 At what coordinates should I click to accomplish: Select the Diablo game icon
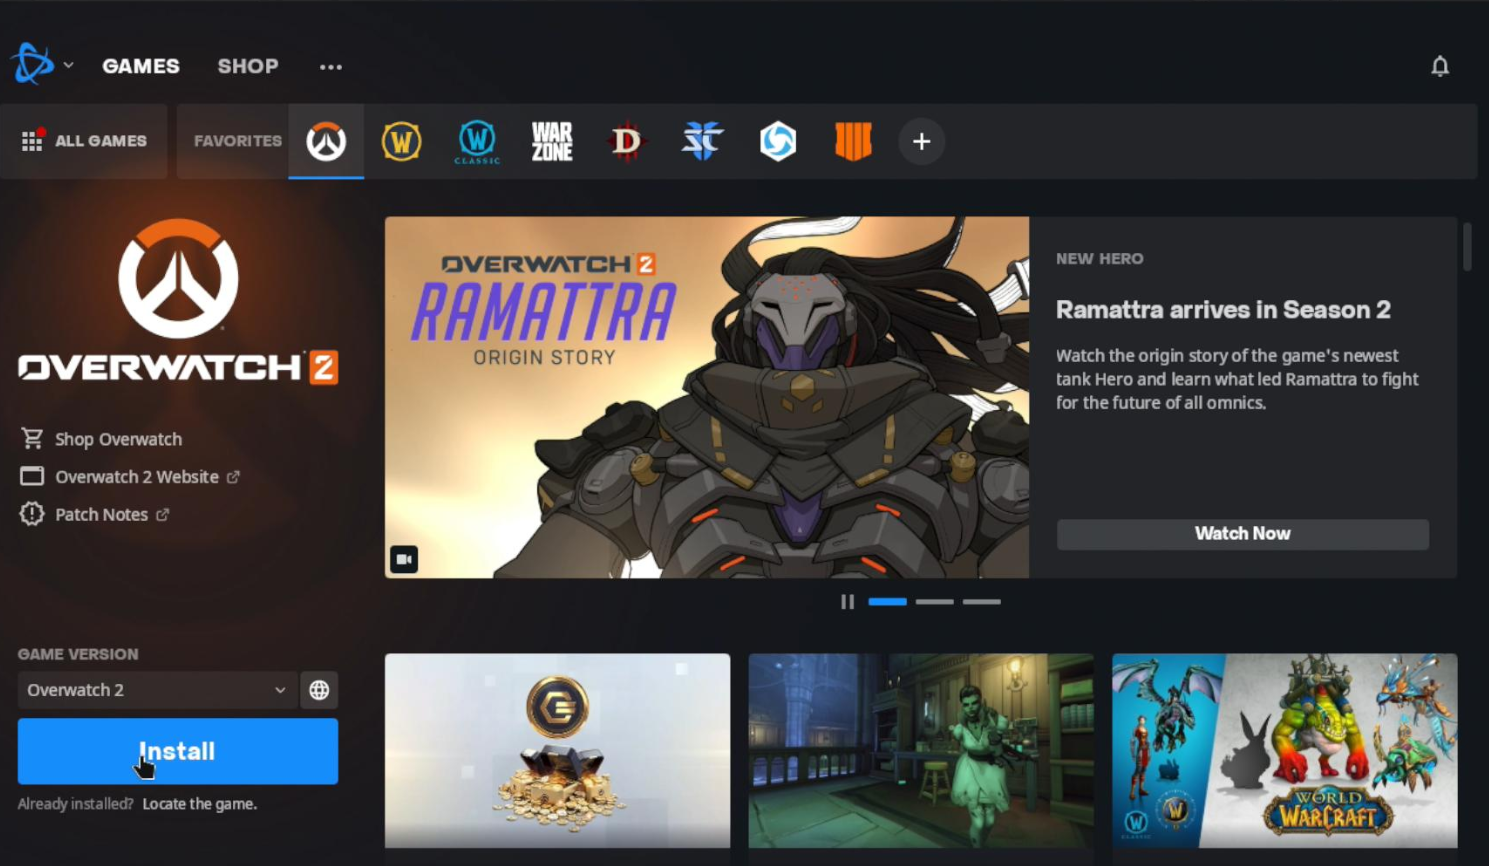(627, 141)
